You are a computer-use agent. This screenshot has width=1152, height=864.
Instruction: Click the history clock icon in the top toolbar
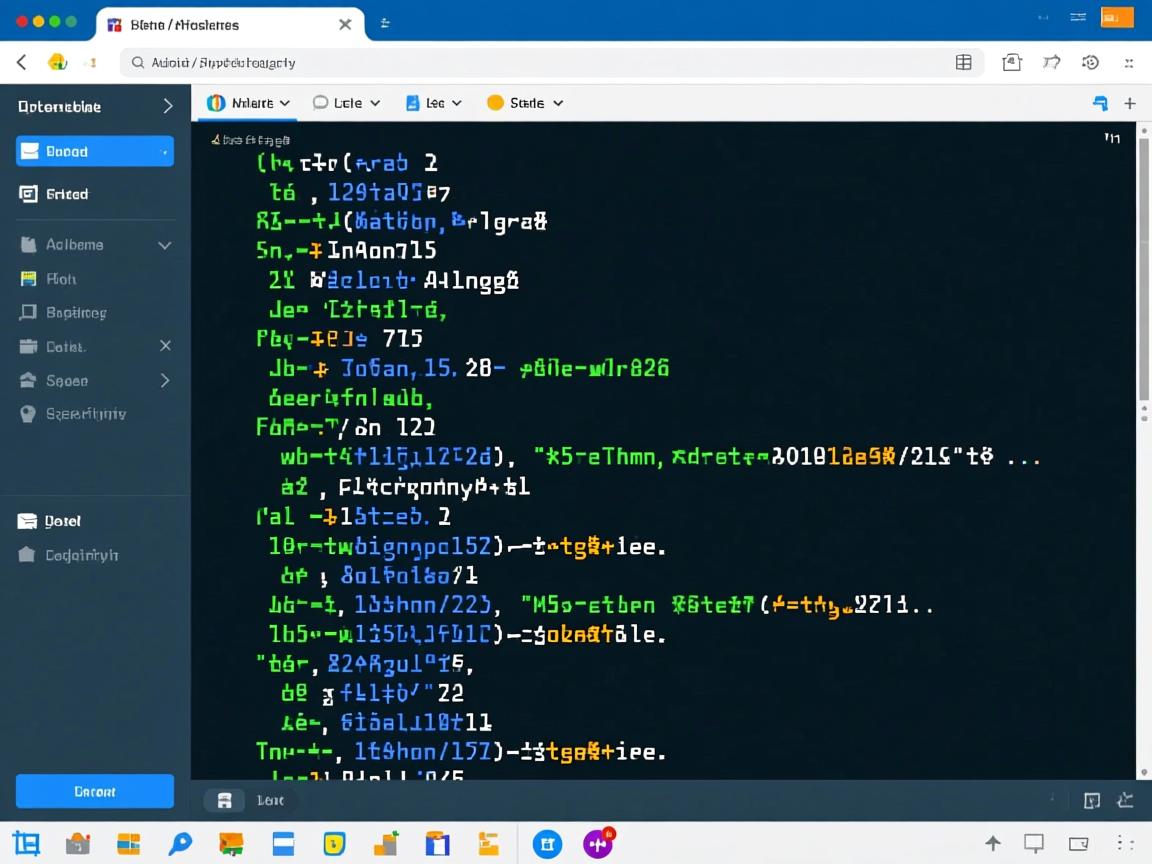tap(1090, 62)
